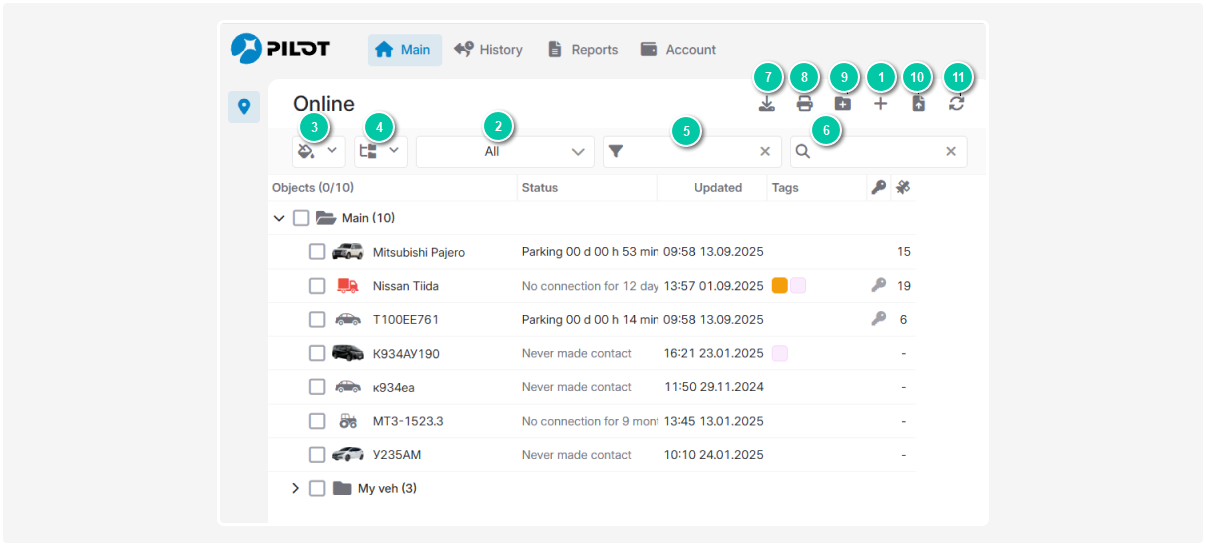Sort by the Updated column header
This screenshot has height=546, width=1206.
[x=717, y=188]
